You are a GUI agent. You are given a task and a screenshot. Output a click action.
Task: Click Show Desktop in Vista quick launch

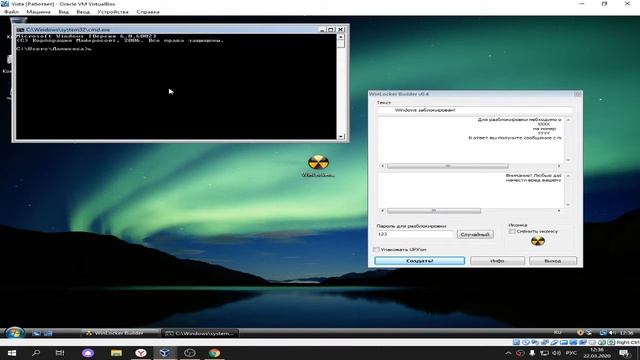coord(36,333)
